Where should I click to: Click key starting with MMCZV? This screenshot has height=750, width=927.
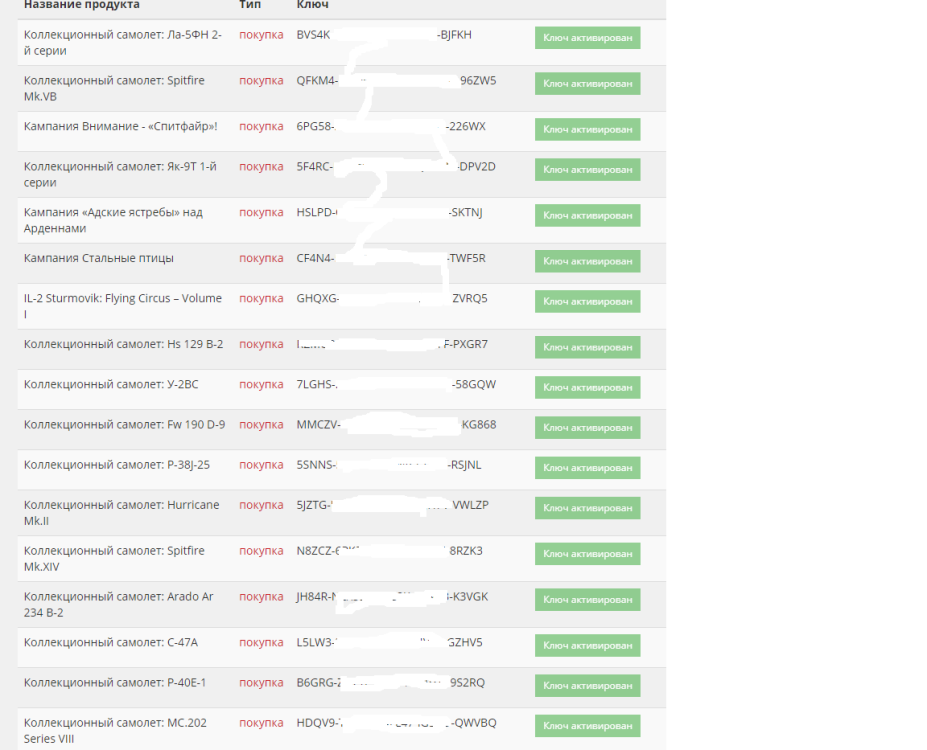pyautogui.click(x=396, y=424)
